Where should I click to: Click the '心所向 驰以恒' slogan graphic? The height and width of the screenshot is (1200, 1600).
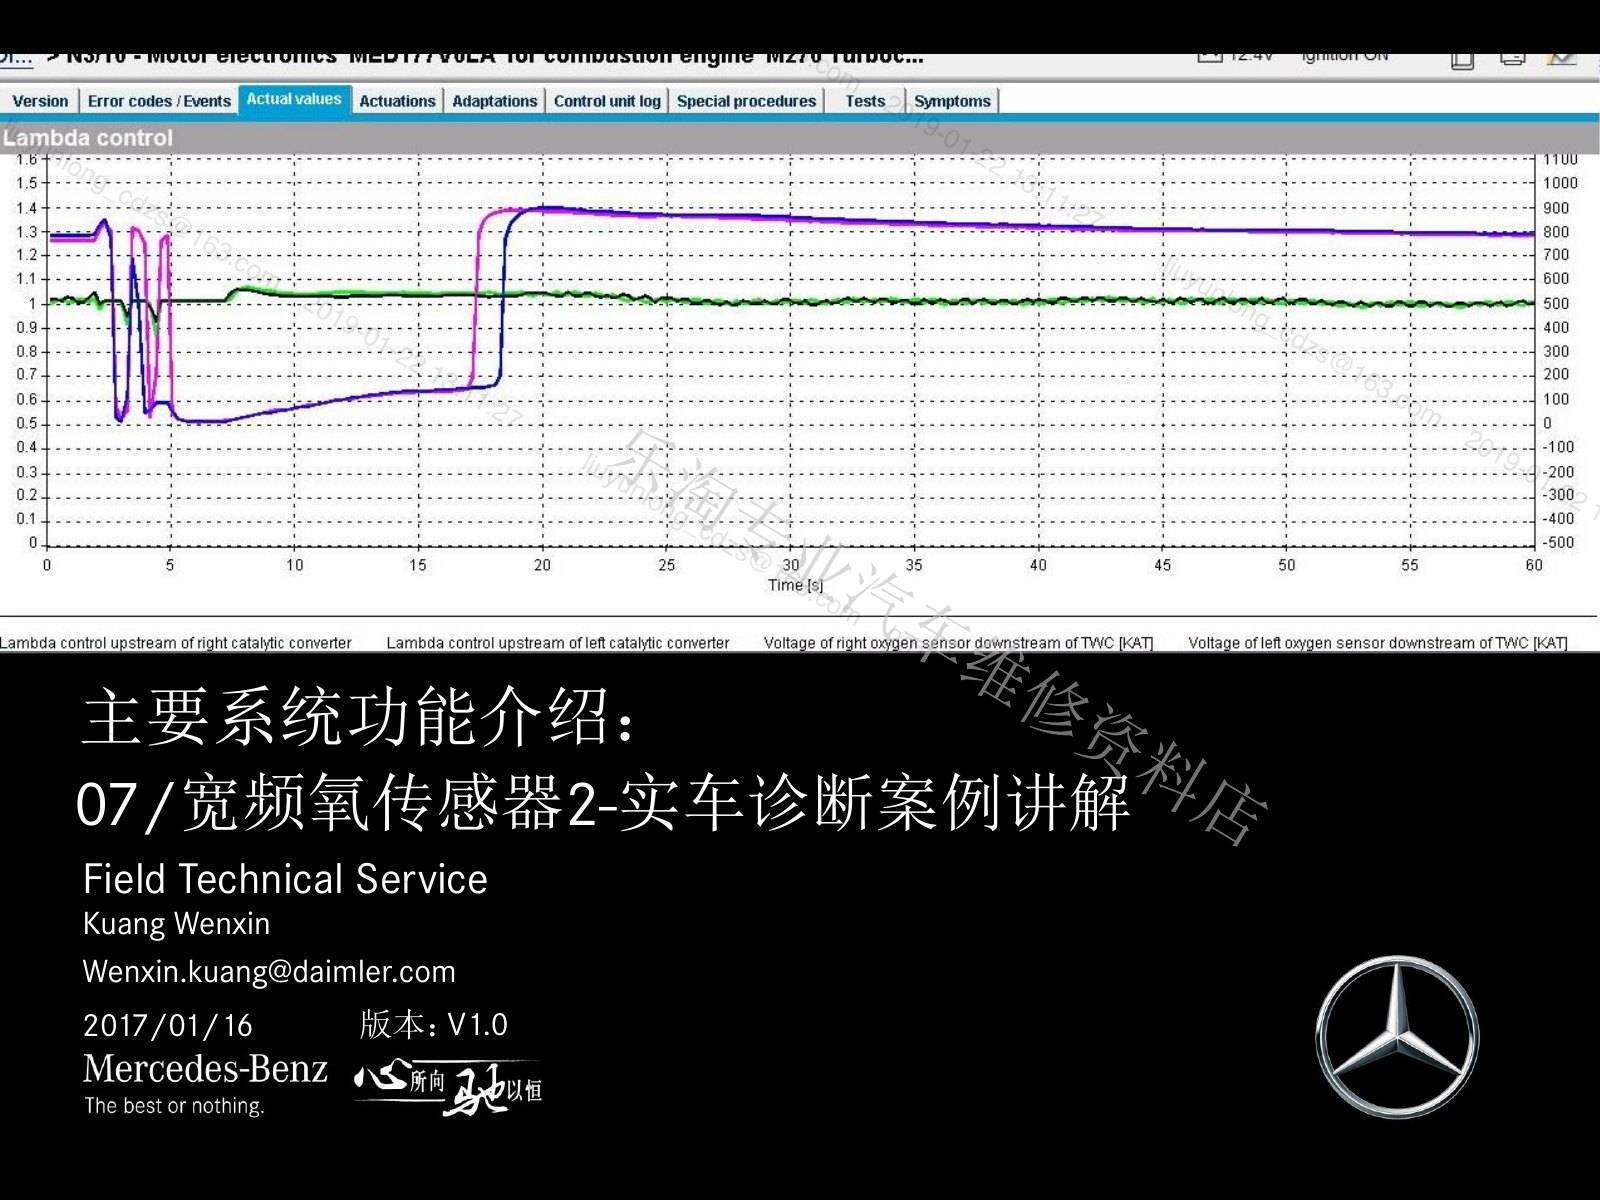(449, 1087)
